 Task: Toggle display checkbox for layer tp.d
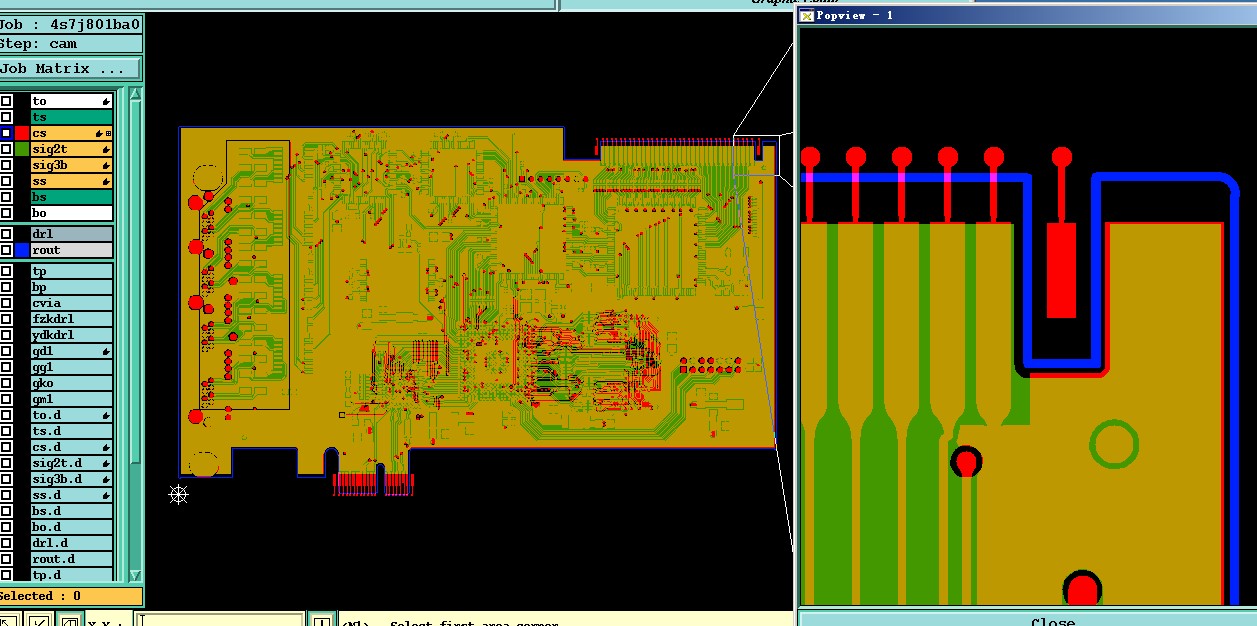[6, 575]
